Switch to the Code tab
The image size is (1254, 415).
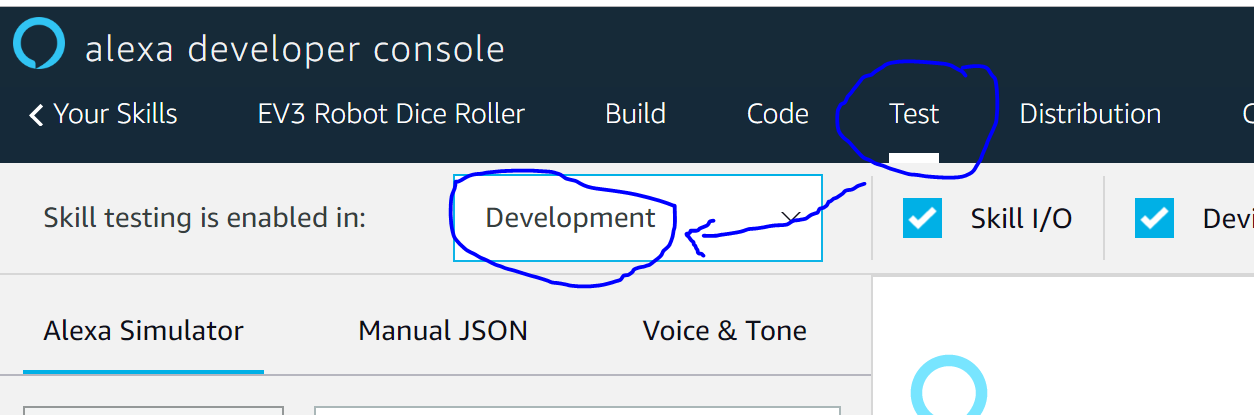click(x=778, y=114)
